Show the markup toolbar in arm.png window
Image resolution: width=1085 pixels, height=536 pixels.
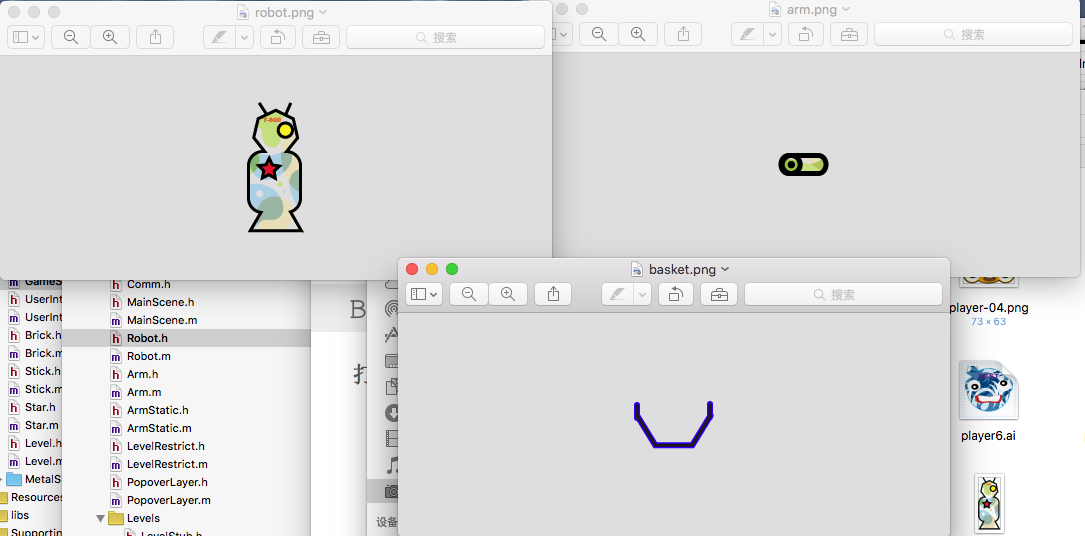click(x=849, y=34)
